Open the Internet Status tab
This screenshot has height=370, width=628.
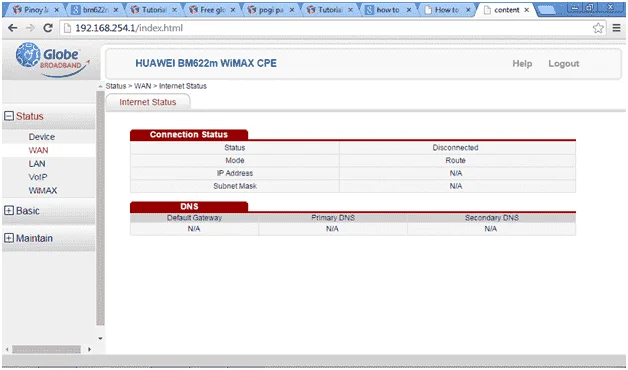[x=148, y=102]
